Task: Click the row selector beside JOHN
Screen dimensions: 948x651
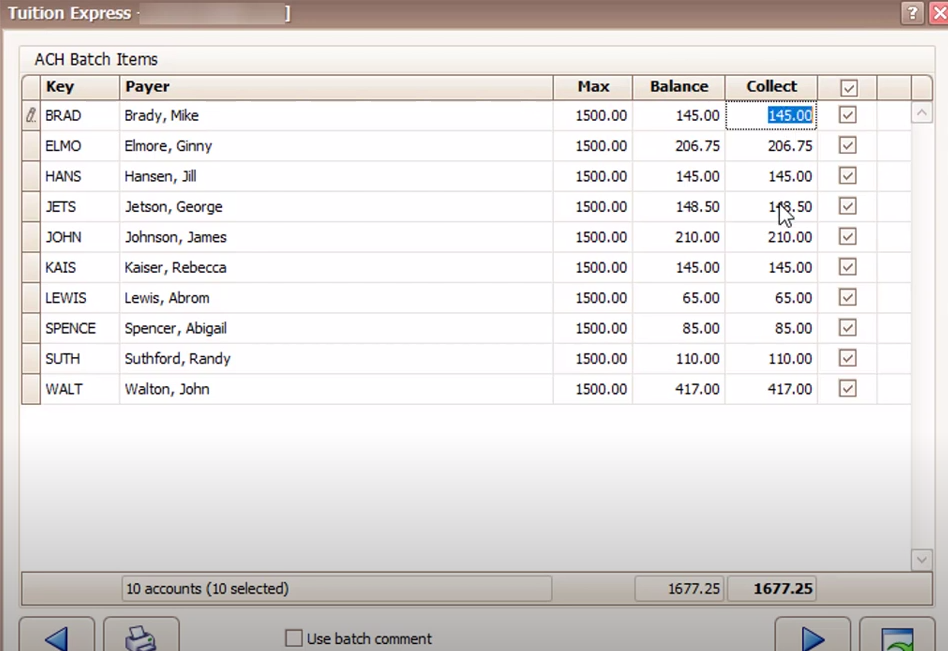Action: pos(31,237)
